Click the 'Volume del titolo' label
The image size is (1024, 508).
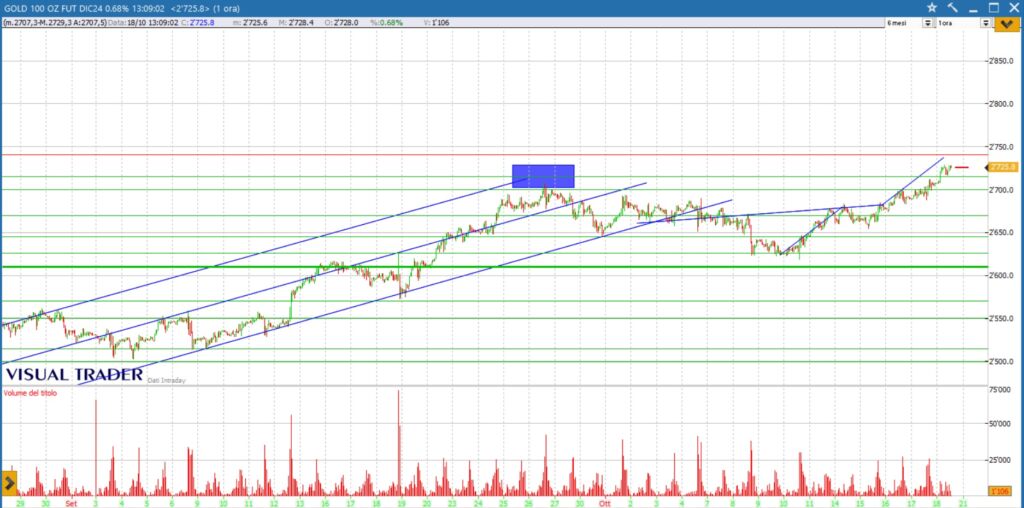click(30, 393)
